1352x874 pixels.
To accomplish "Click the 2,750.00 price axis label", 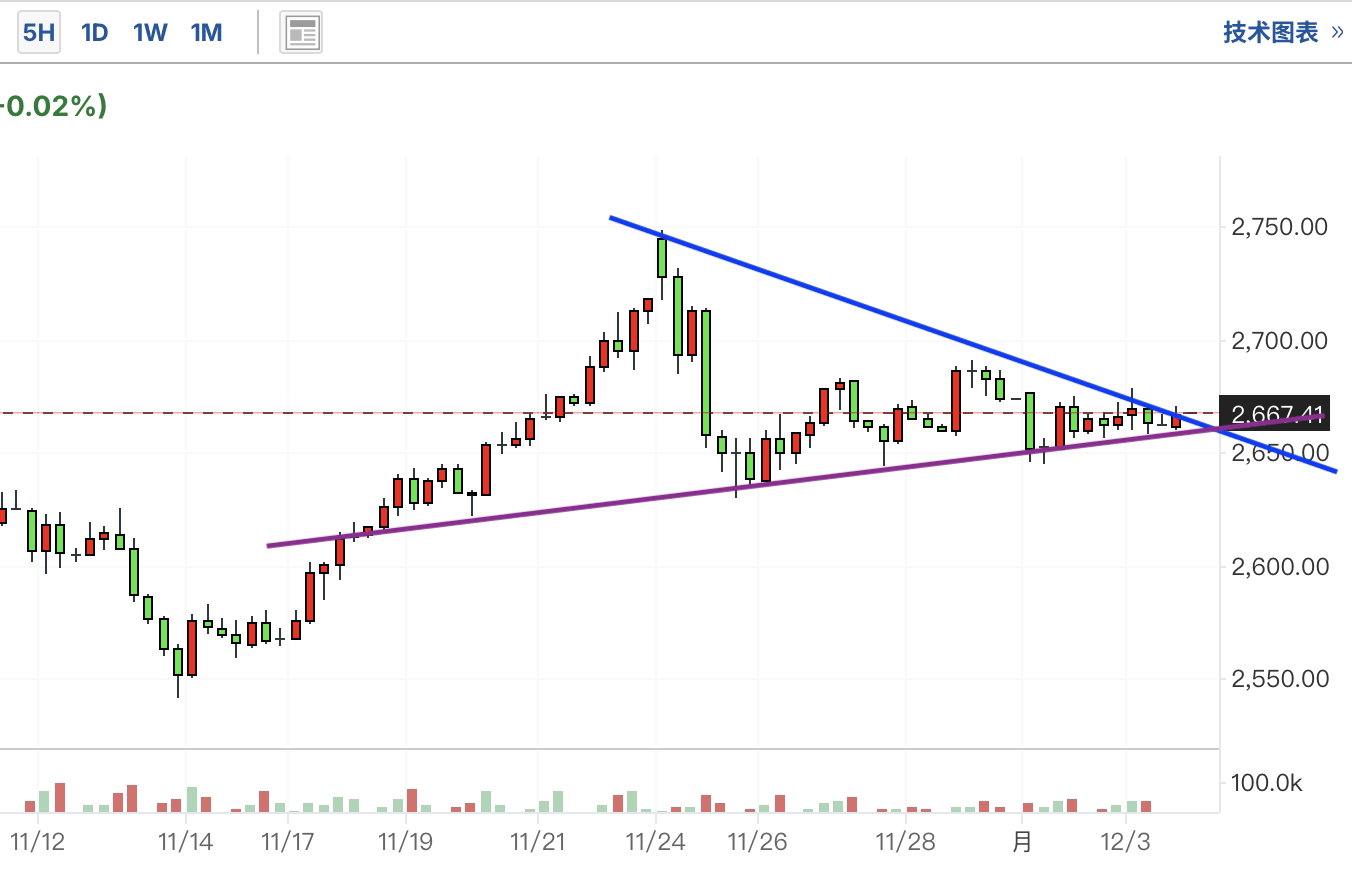I will 1279,227.
